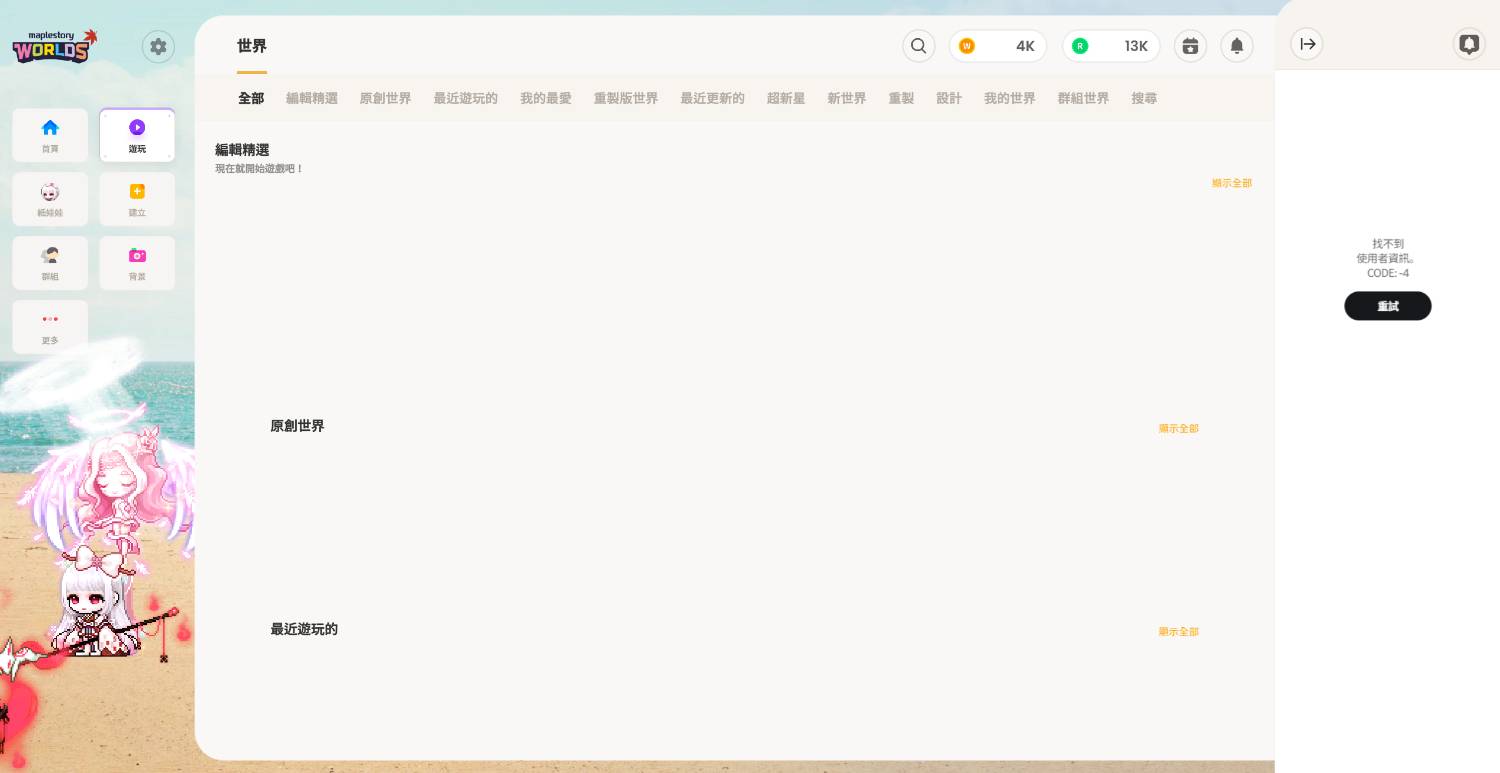
Task: Open the 最近遊玩的 tab
Action: point(466,98)
